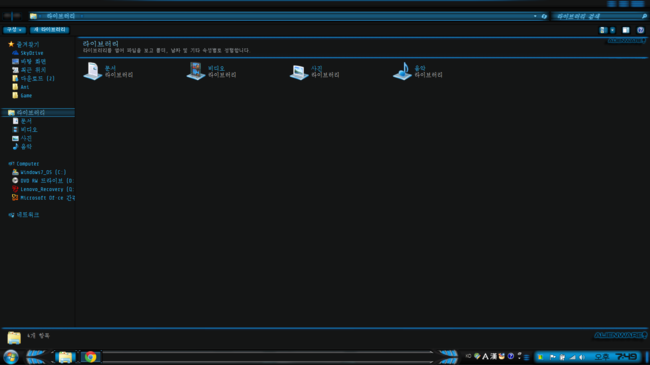Select Computer in the navigation tree
This screenshot has width=650, height=365.
(24, 164)
